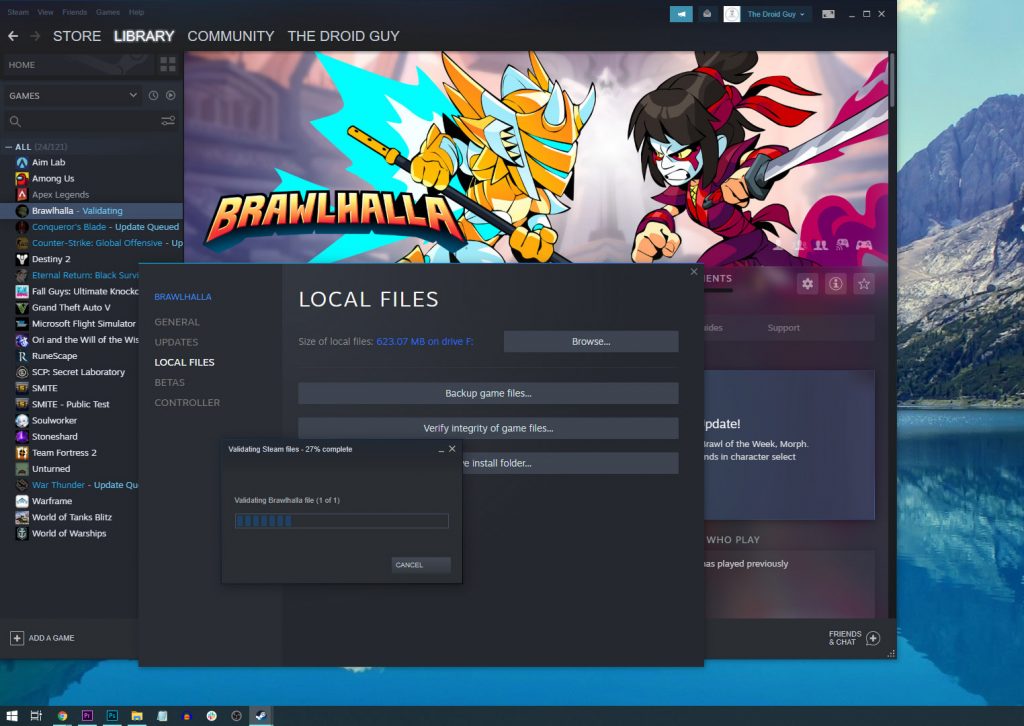The width and height of the screenshot is (1024, 726).
Task: Switch to Betas properties section
Action: [170, 383]
